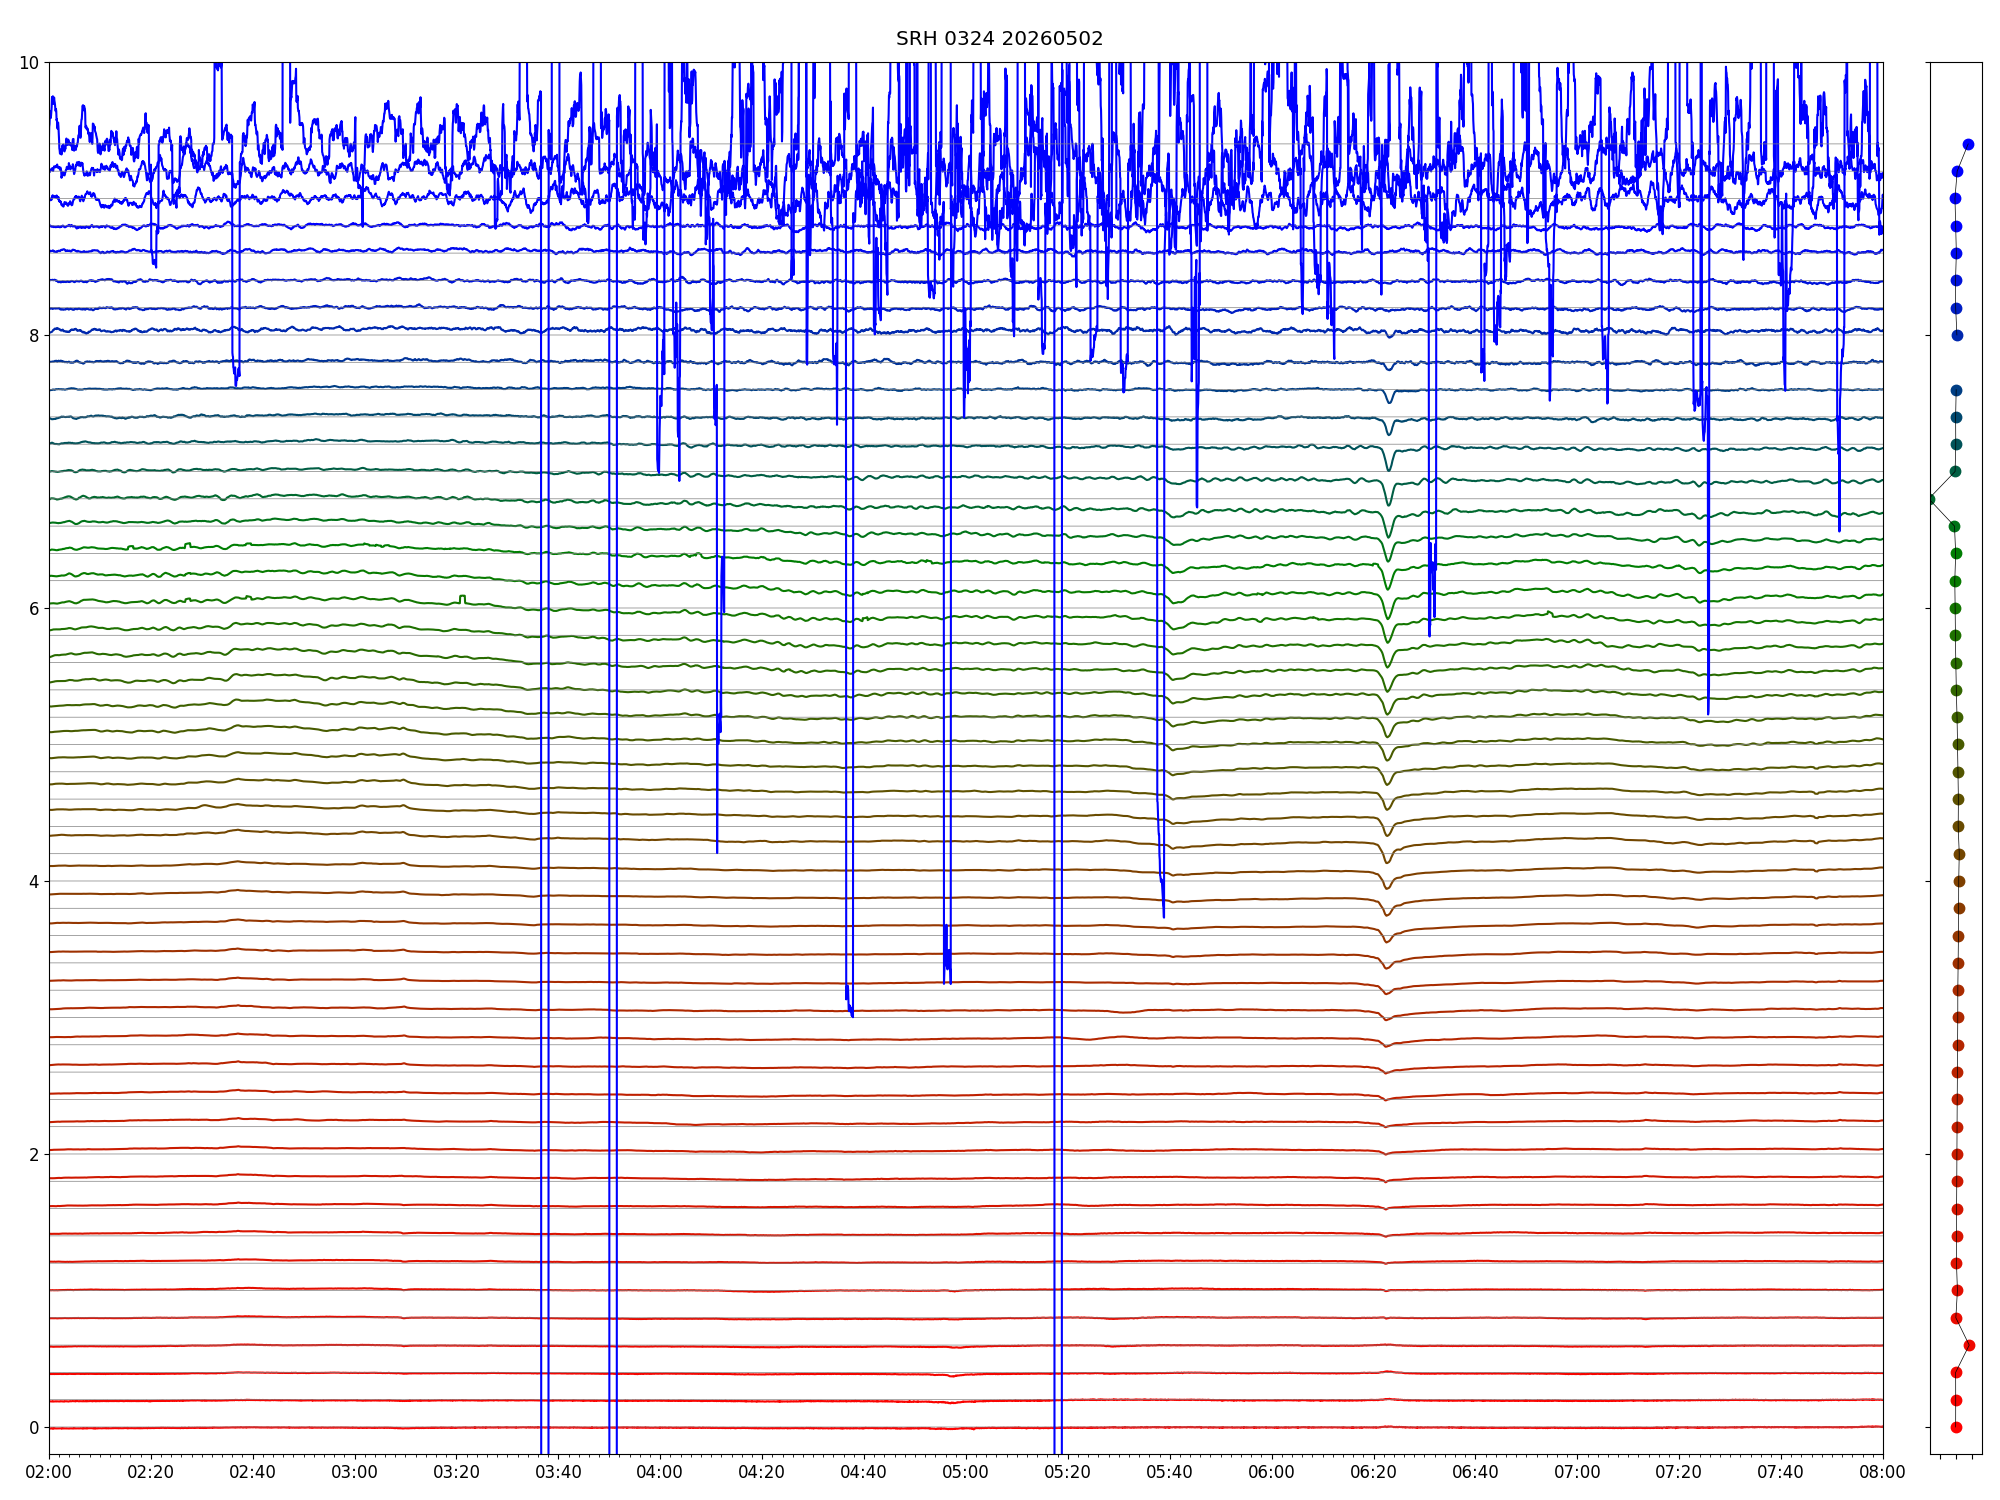The width and height of the screenshot is (2000, 1500).
Task: Select the x-axis tick "05:00"
Action: 966,1473
